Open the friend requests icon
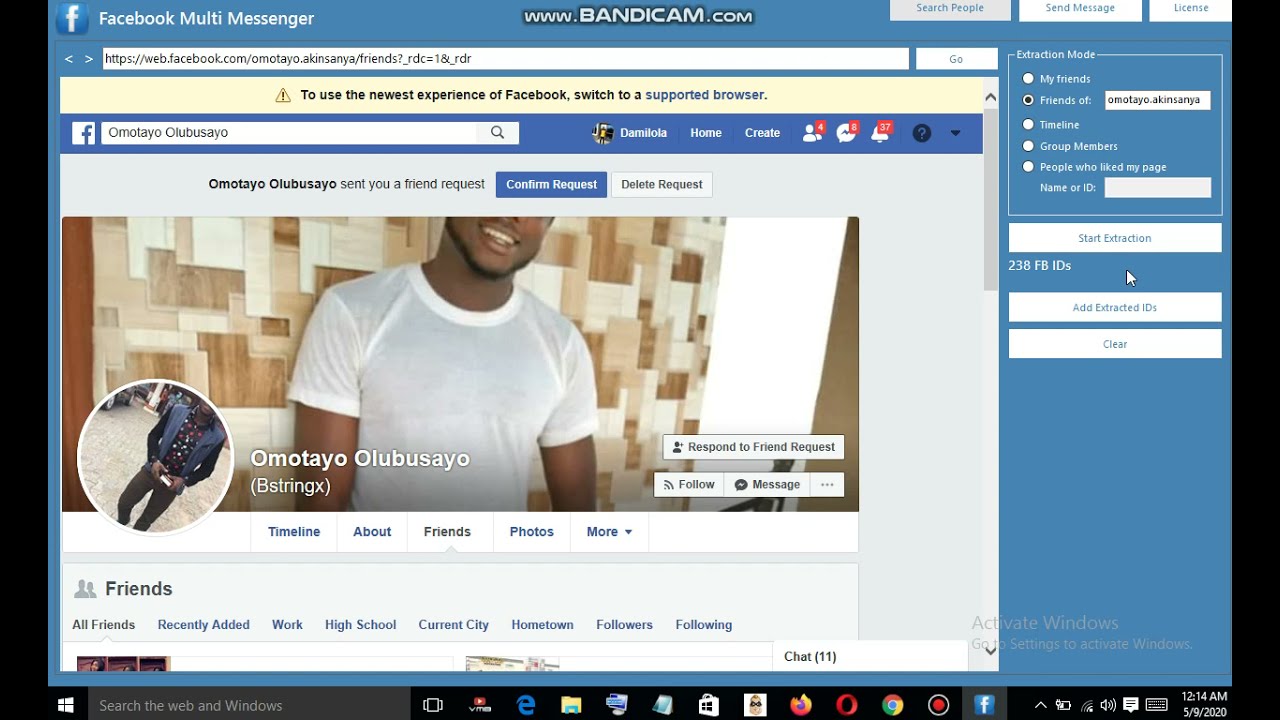The image size is (1280, 720). (x=812, y=133)
